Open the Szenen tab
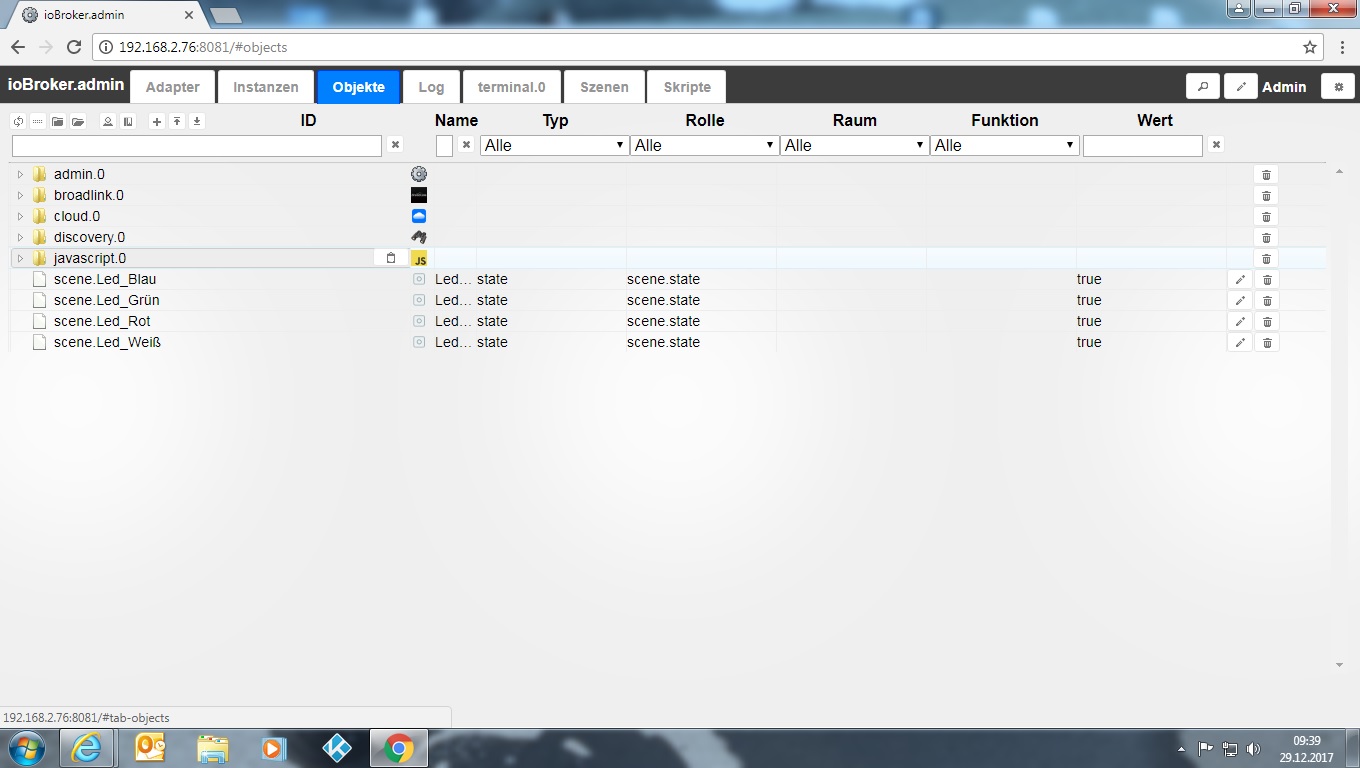The image size is (1360, 768). [604, 87]
